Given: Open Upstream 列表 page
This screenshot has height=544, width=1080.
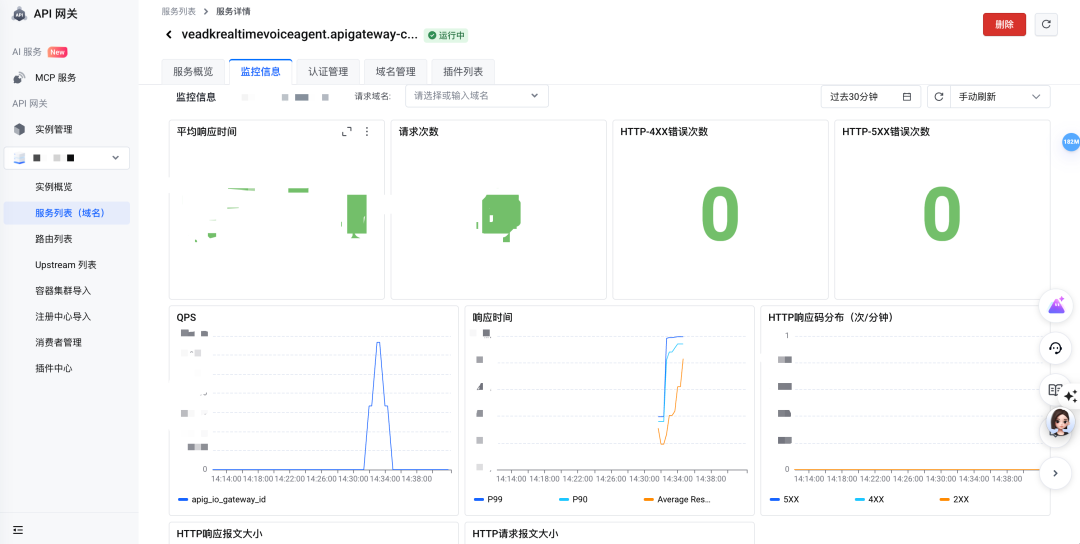Looking at the screenshot, I should (x=66, y=265).
